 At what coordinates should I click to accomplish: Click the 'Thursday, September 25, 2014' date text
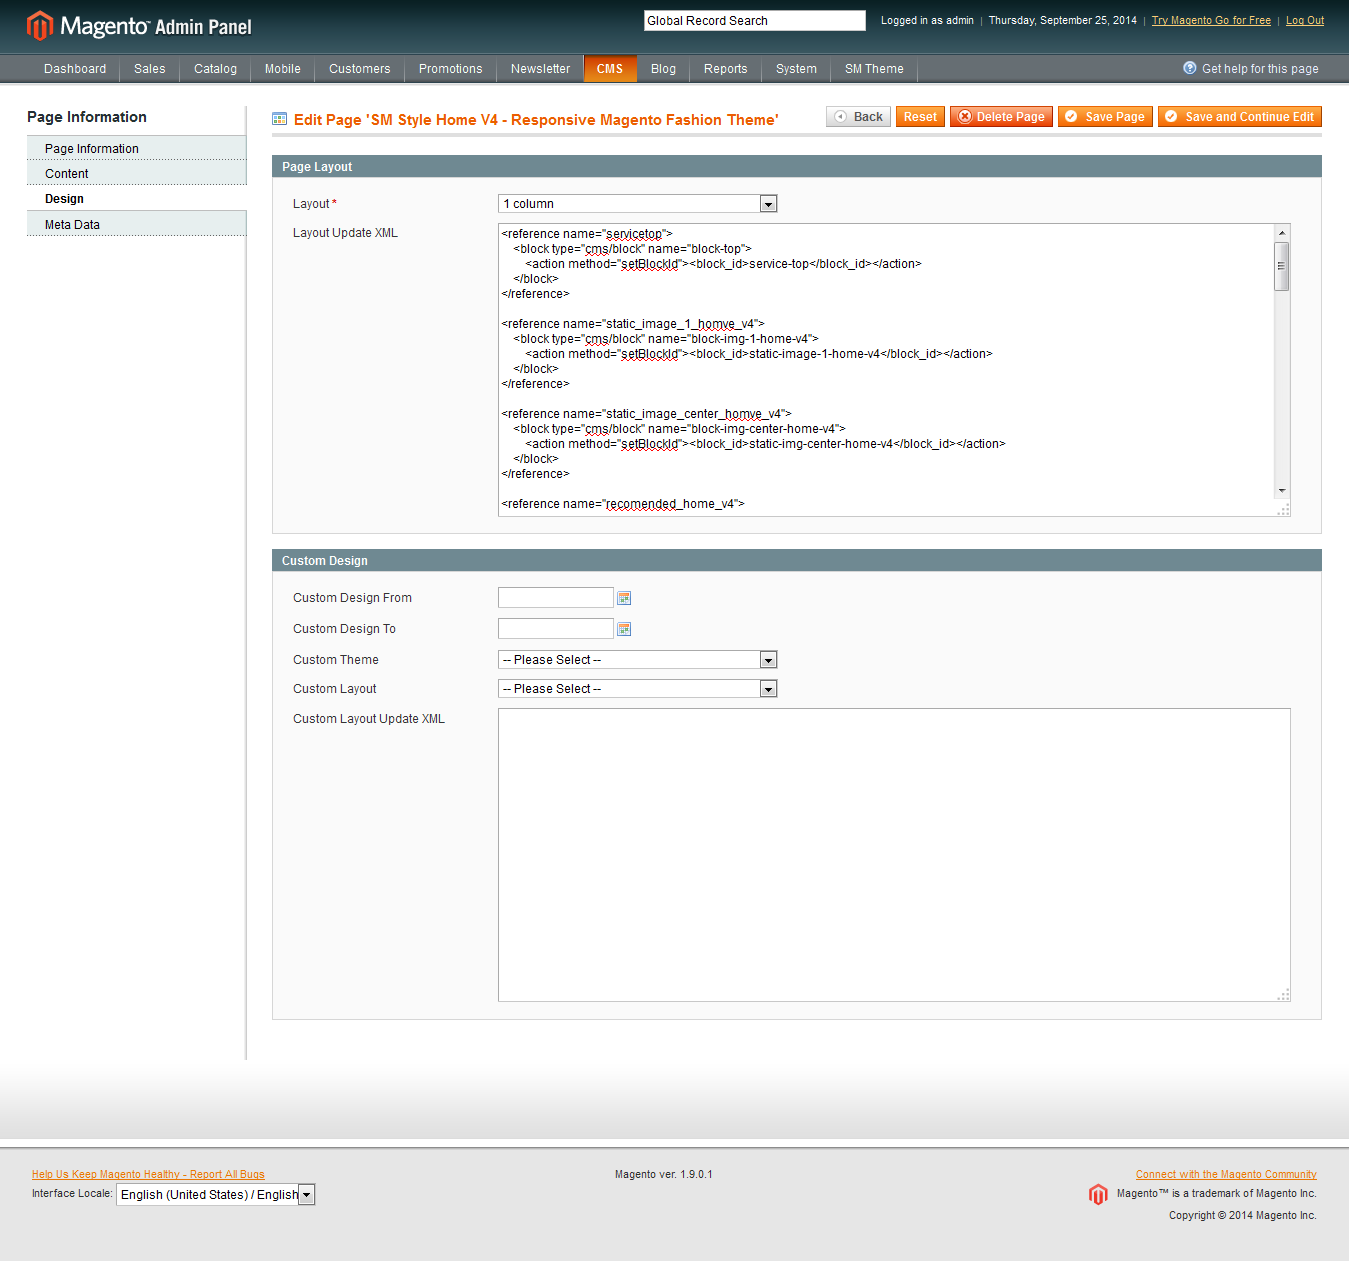[1063, 20]
